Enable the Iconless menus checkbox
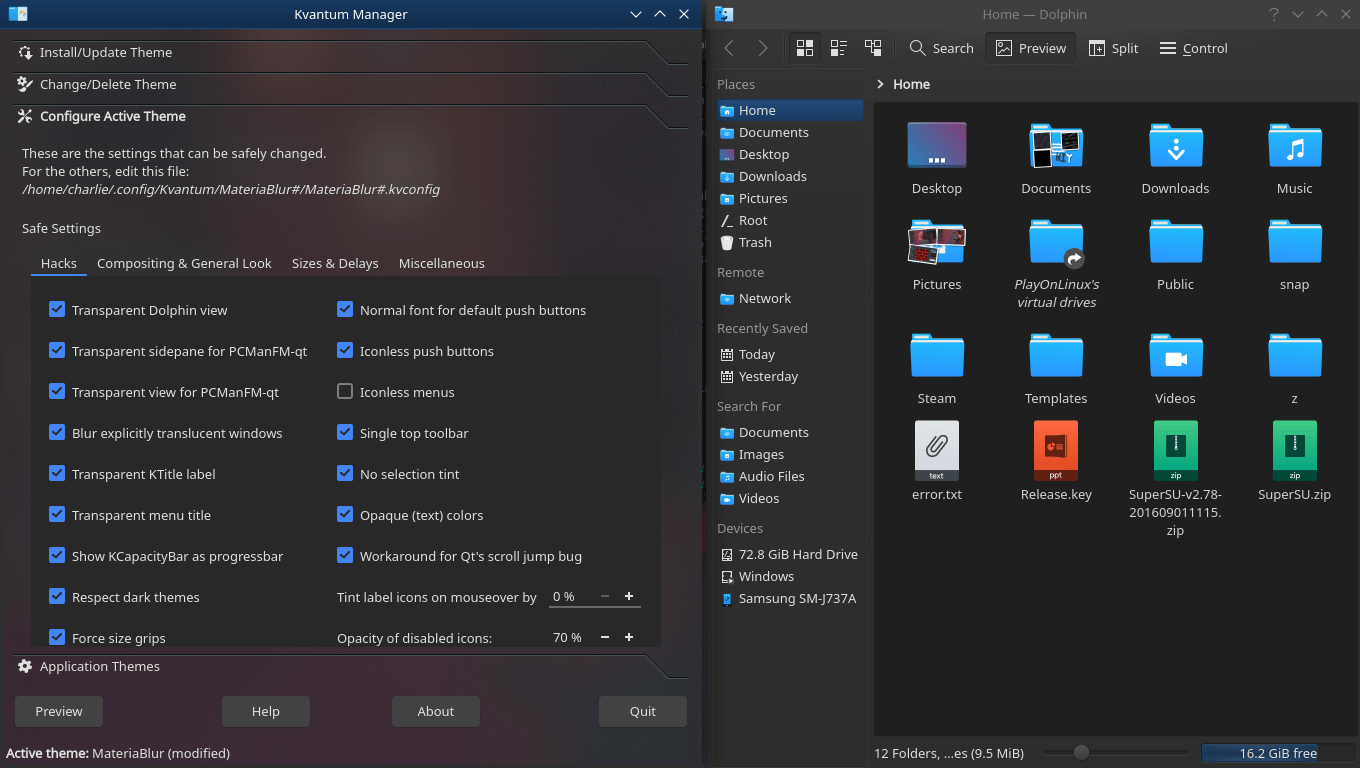This screenshot has width=1360, height=768. tap(345, 392)
